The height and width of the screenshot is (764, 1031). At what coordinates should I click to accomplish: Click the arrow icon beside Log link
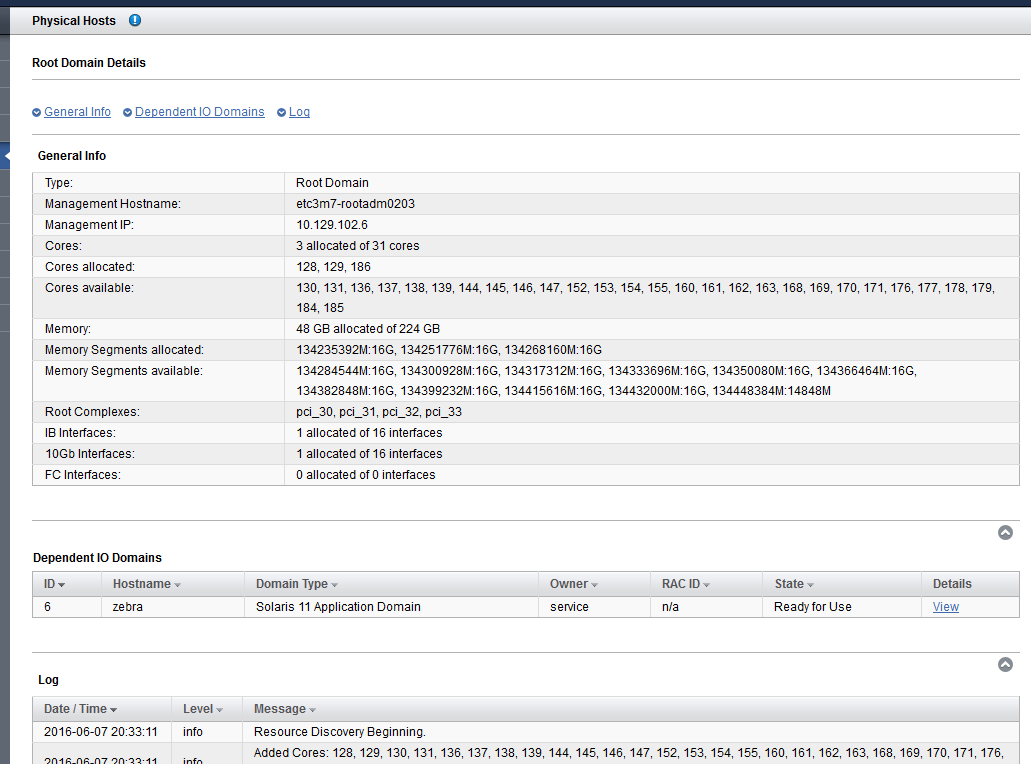(x=281, y=112)
